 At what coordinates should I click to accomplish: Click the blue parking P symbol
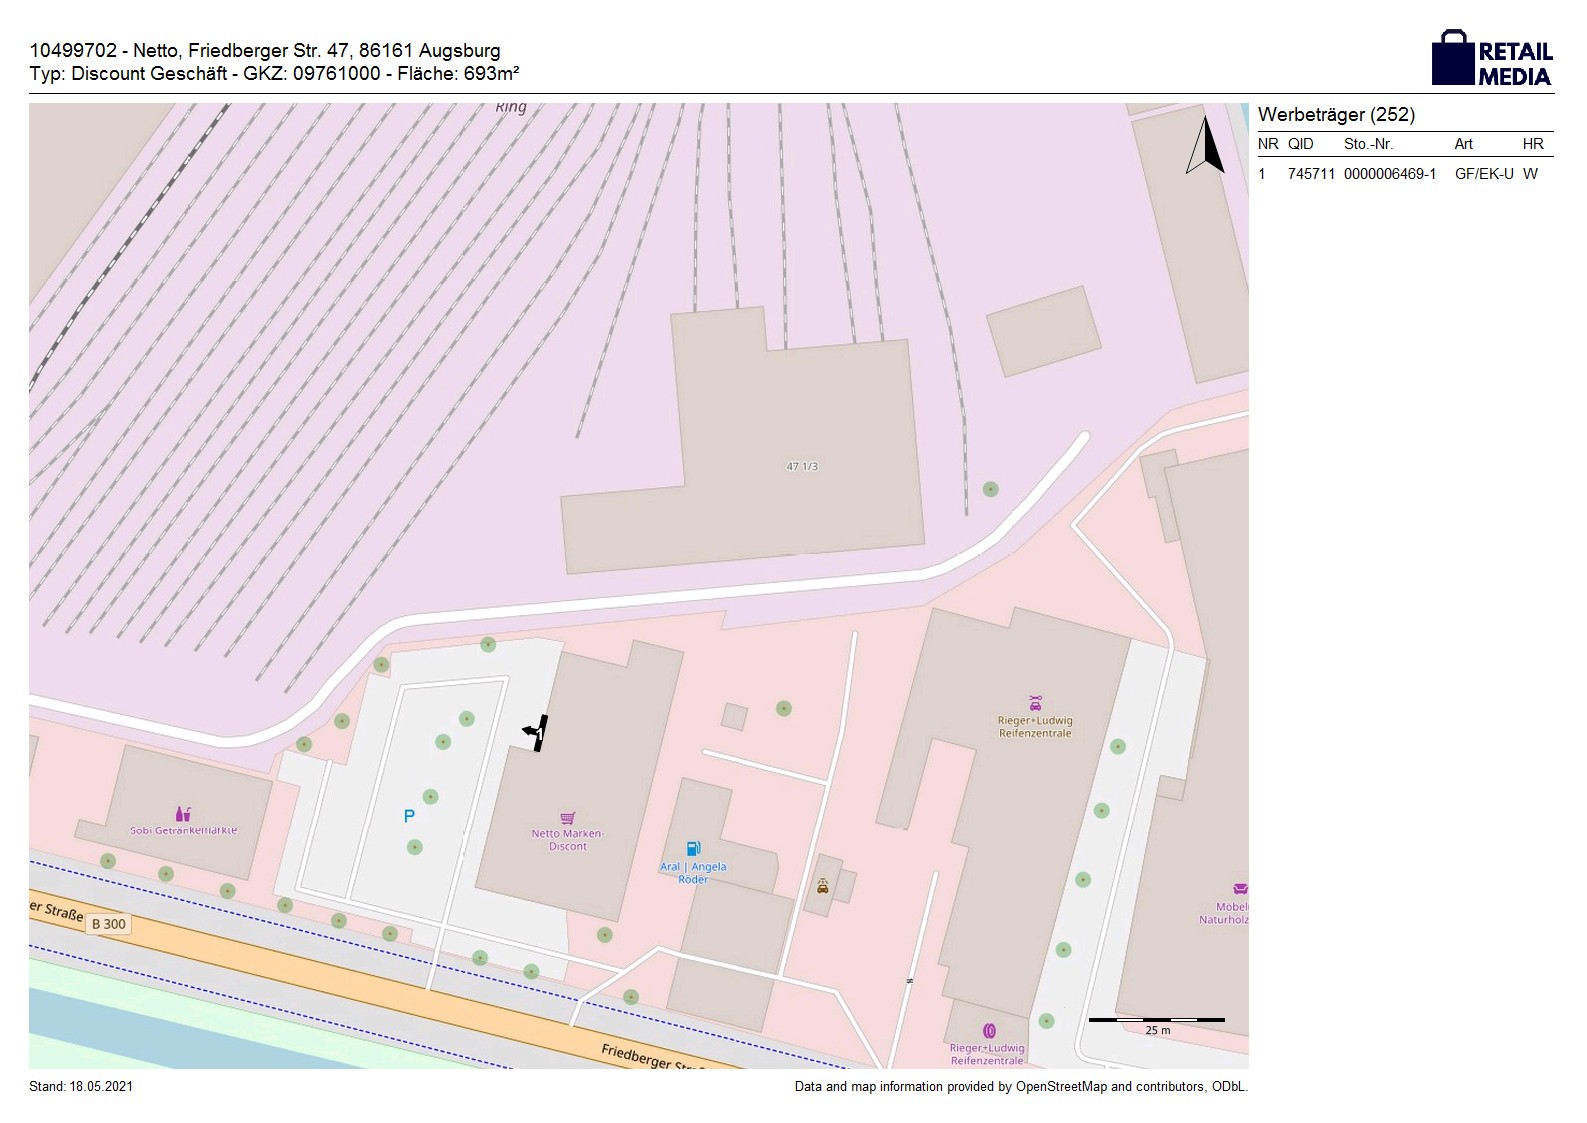(x=409, y=816)
